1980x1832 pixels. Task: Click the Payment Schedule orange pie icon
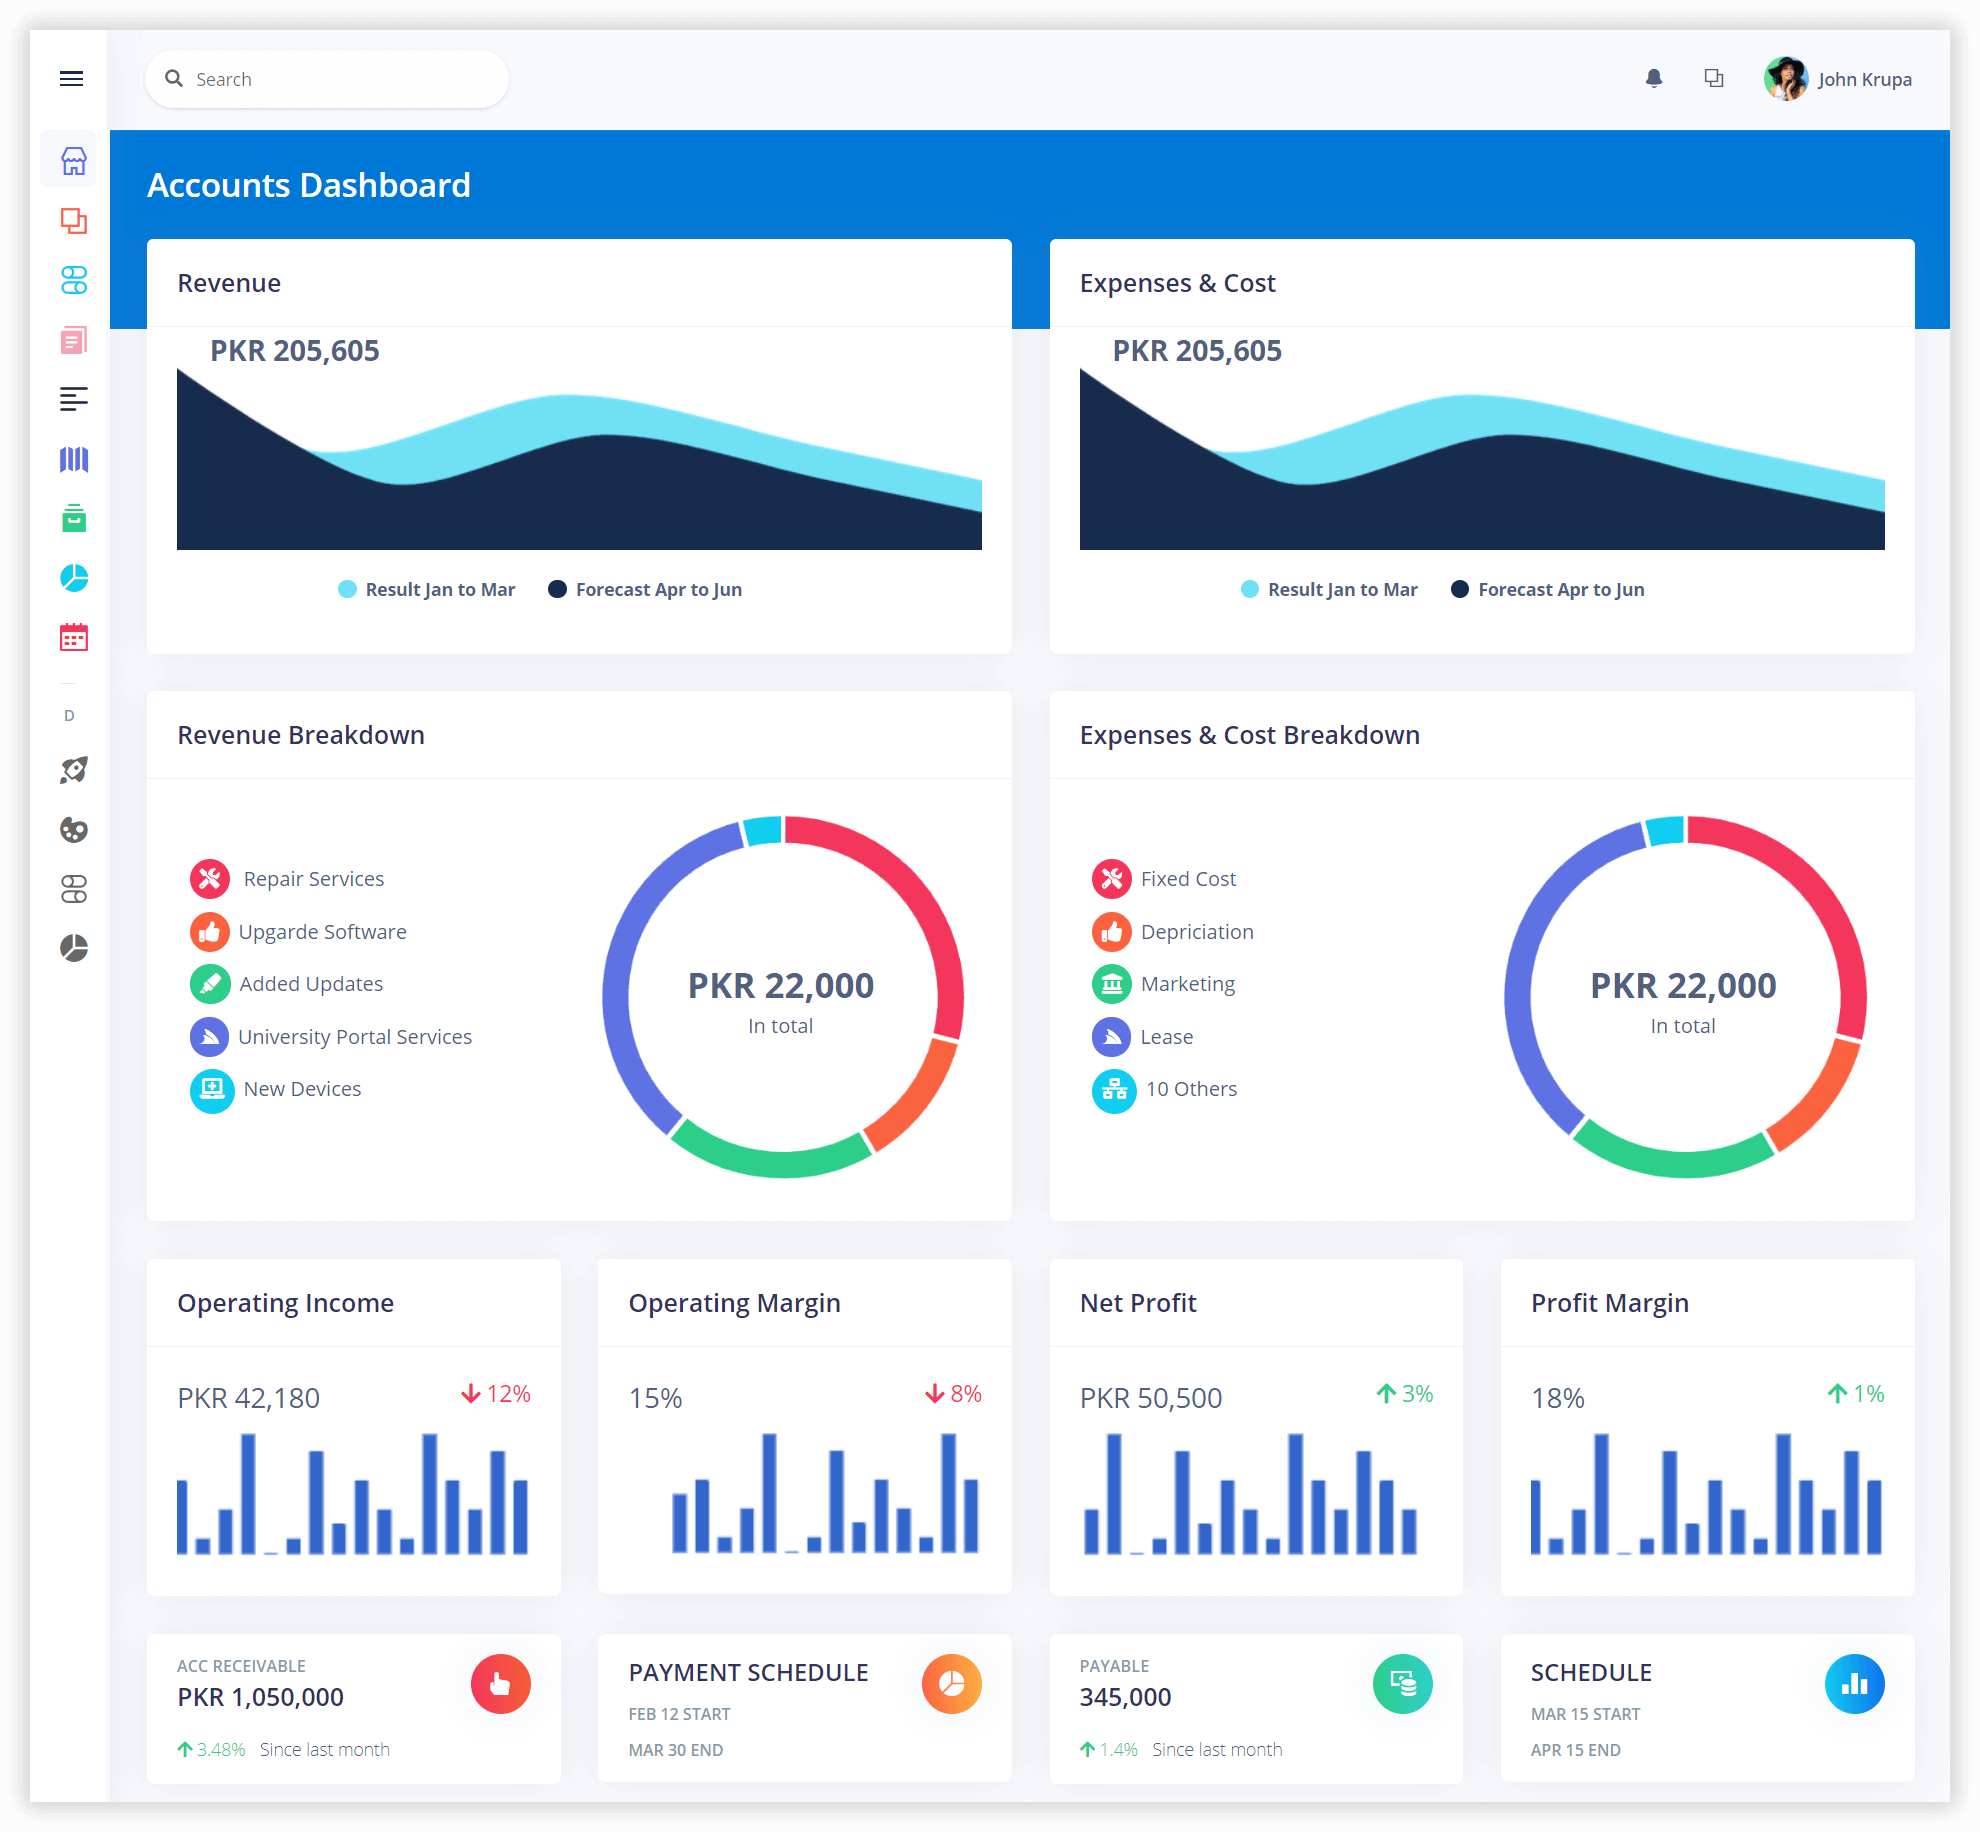(x=952, y=1684)
